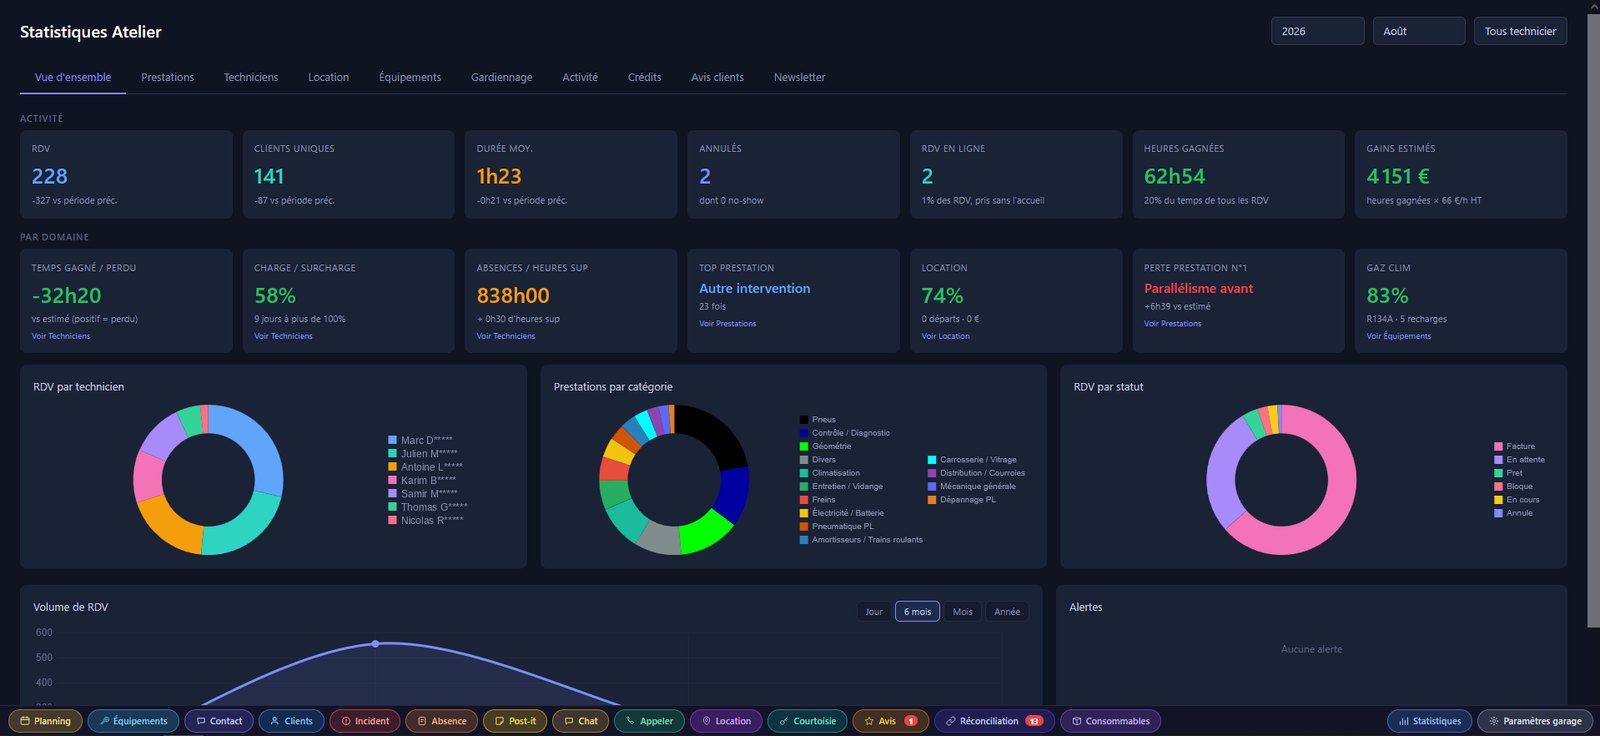The image size is (1600, 736).
Task: Open the Location pin icon button
Action: click(727, 721)
